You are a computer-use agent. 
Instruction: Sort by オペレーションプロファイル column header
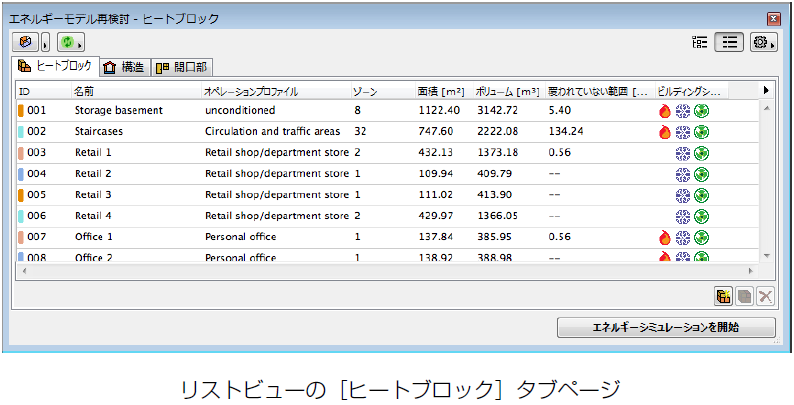pyautogui.click(x=276, y=91)
